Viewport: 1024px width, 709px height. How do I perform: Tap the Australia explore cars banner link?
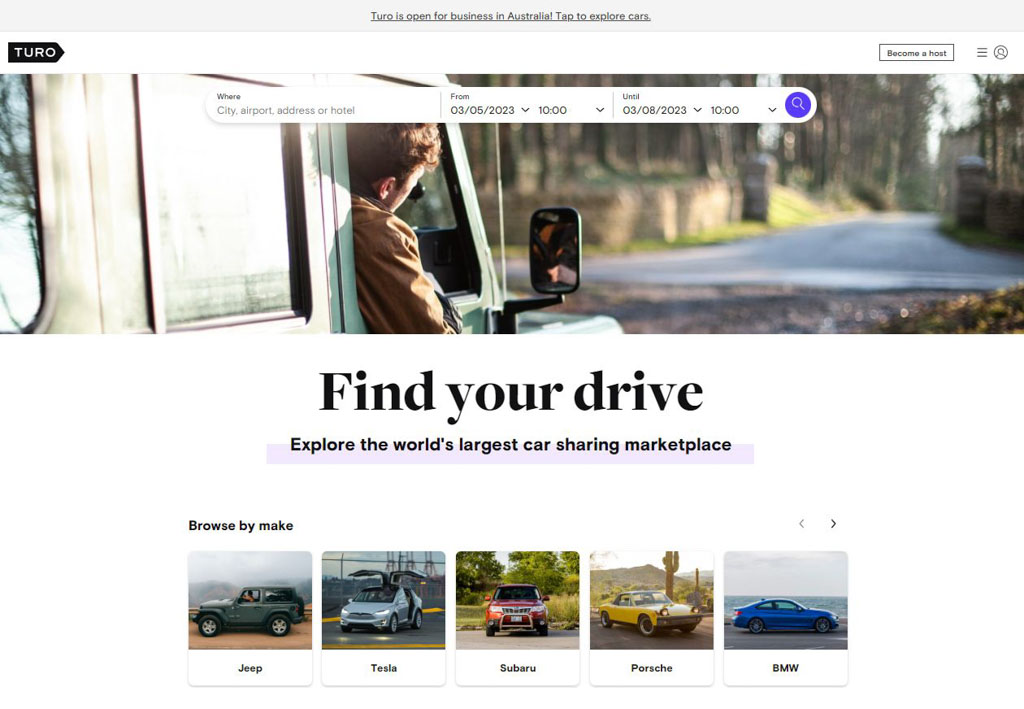511,15
